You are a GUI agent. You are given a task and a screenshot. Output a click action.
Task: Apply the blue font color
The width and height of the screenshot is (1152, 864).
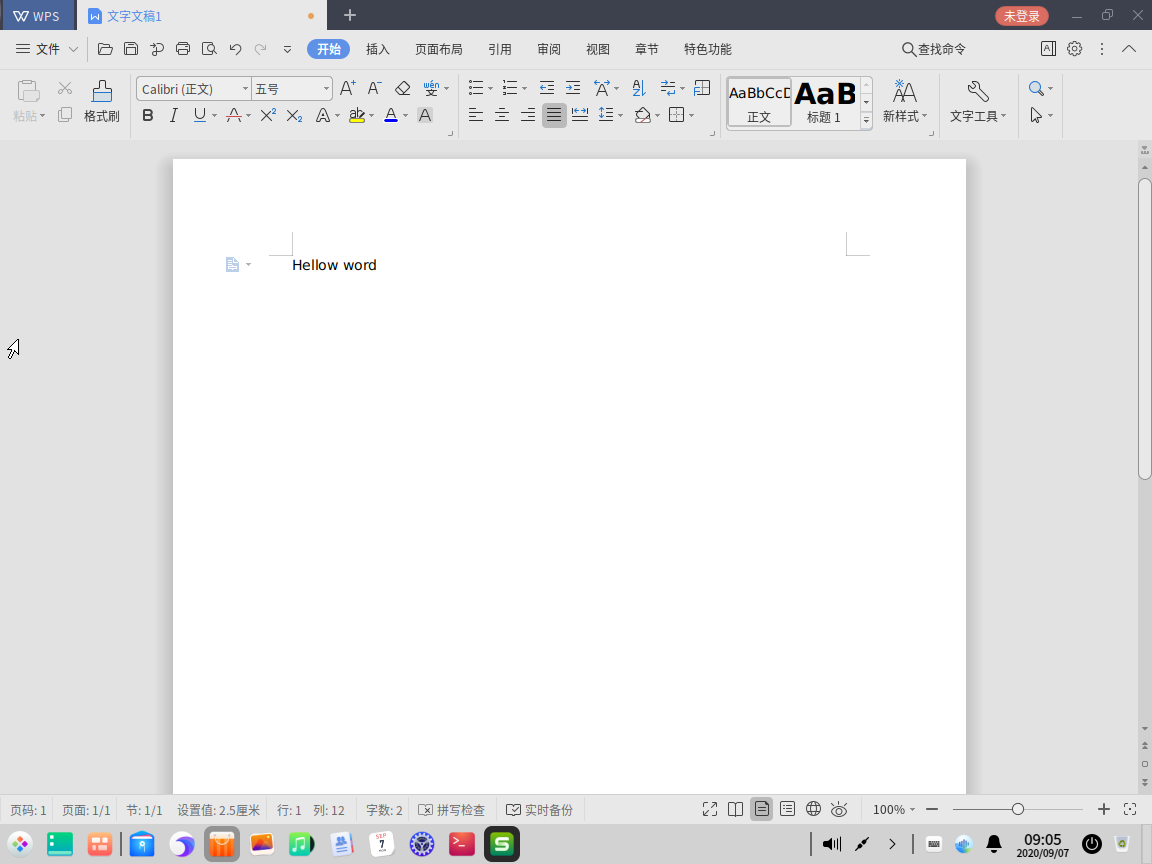(391, 115)
